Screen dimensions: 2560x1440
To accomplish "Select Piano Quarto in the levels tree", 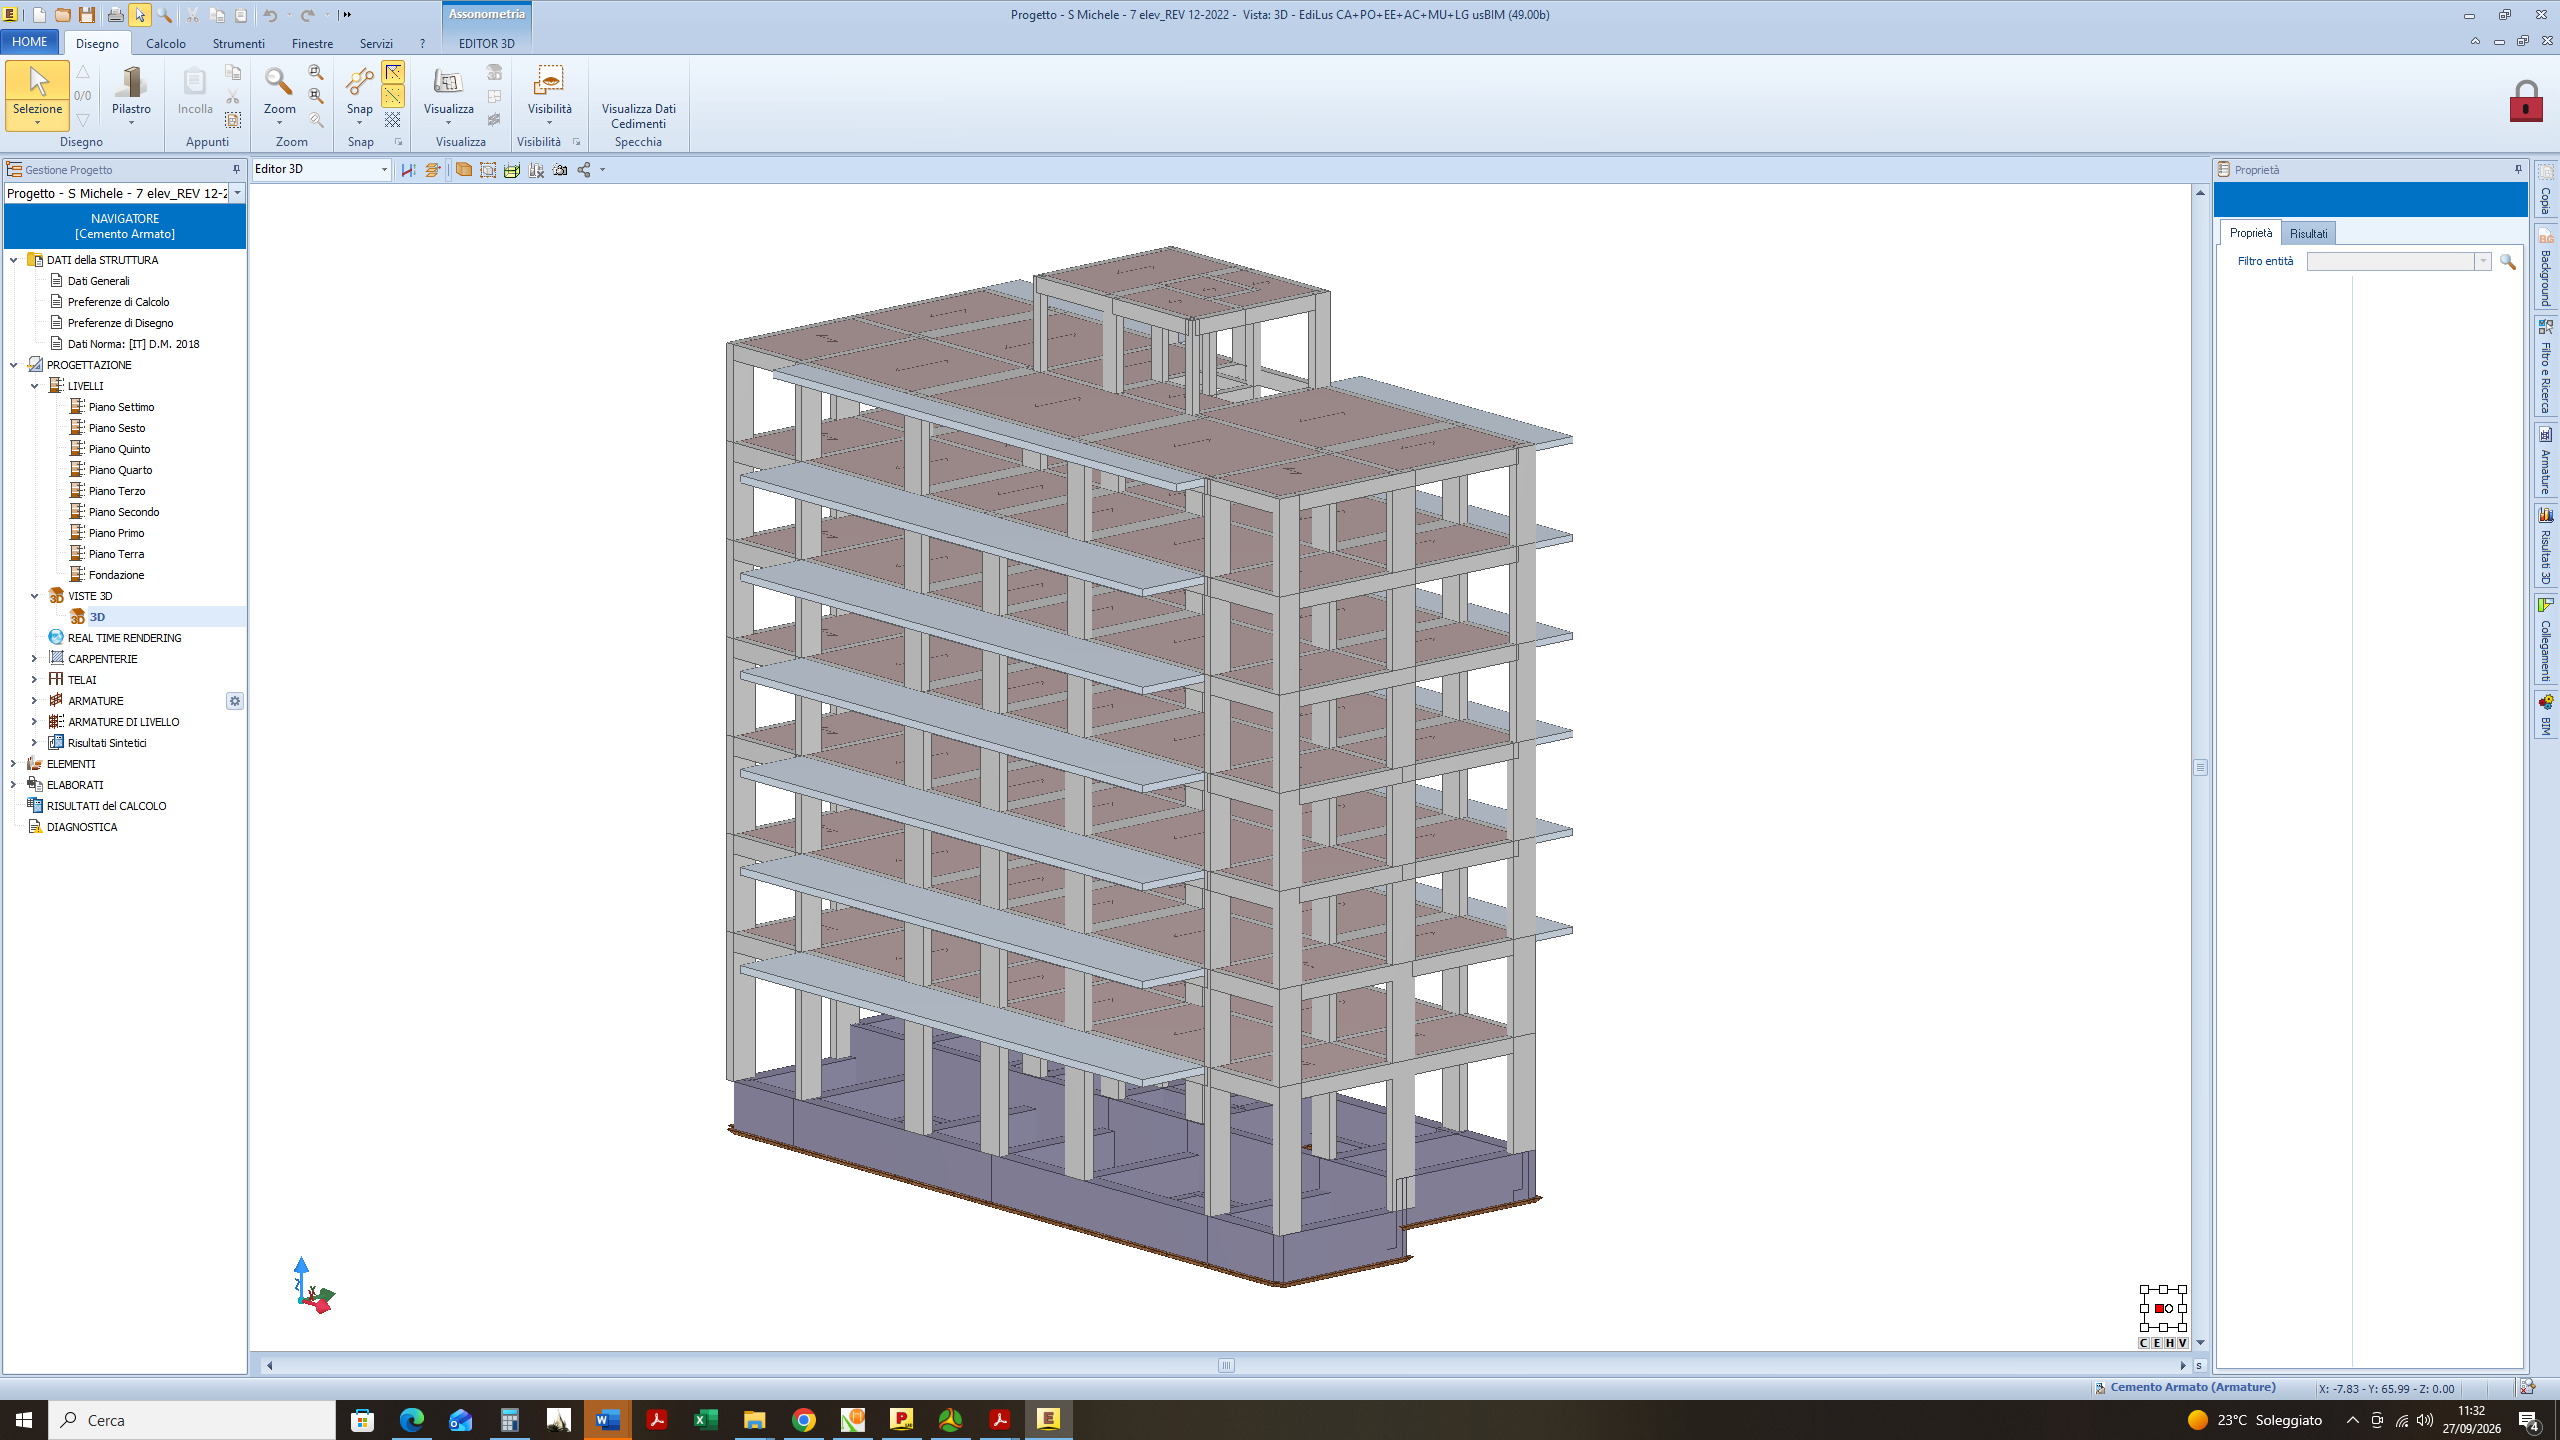I will pos(120,470).
